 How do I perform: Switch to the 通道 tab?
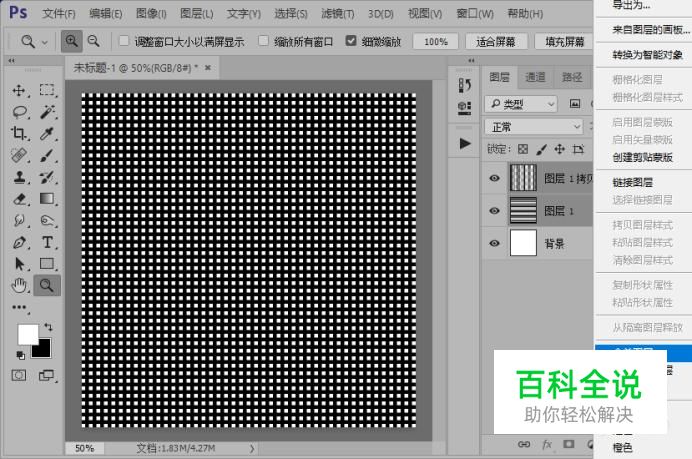(535, 77)
